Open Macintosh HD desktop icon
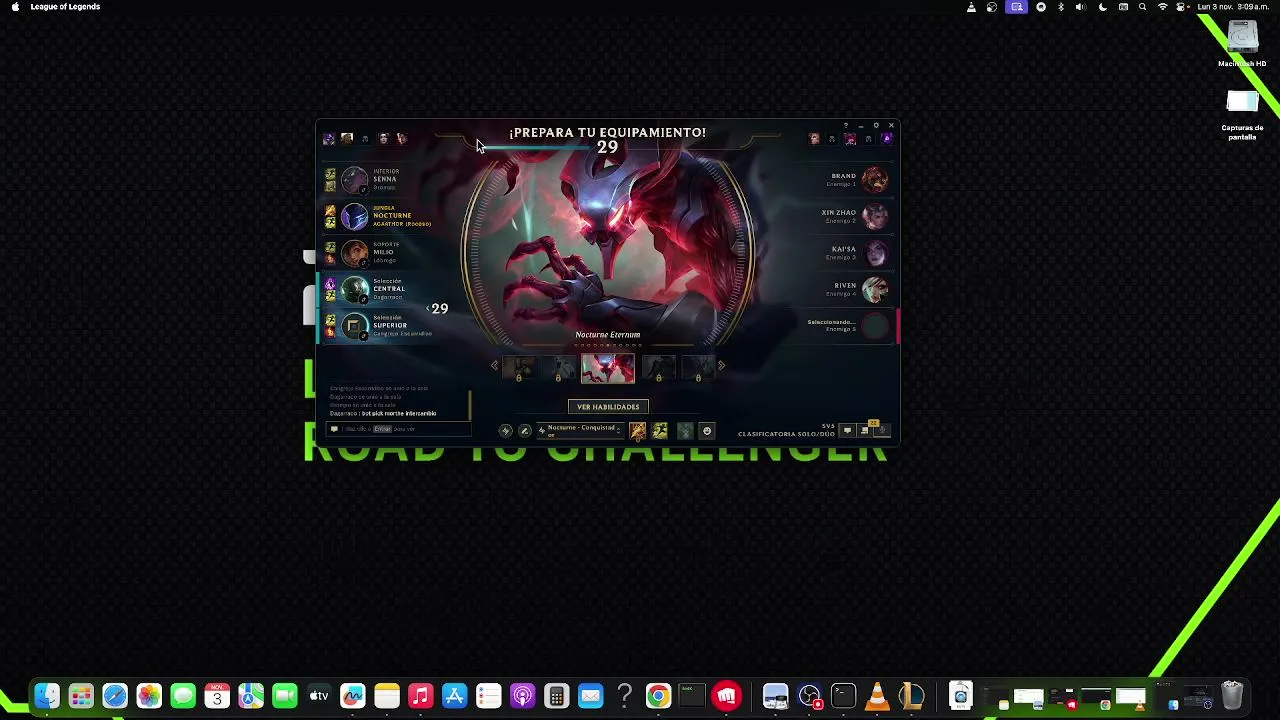1280x720 pixels. point(1242,44)
